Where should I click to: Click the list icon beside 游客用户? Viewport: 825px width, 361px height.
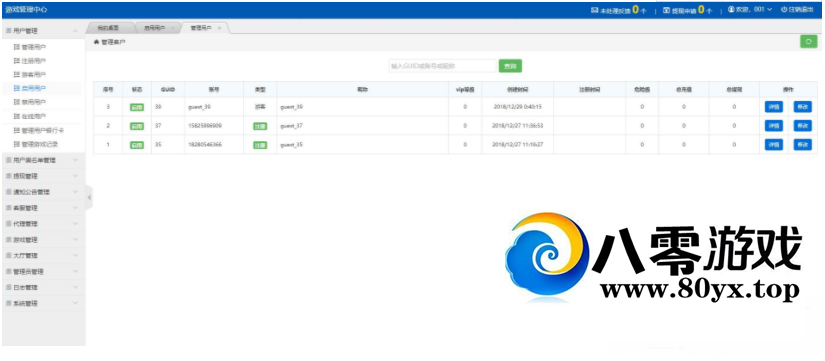17,75
